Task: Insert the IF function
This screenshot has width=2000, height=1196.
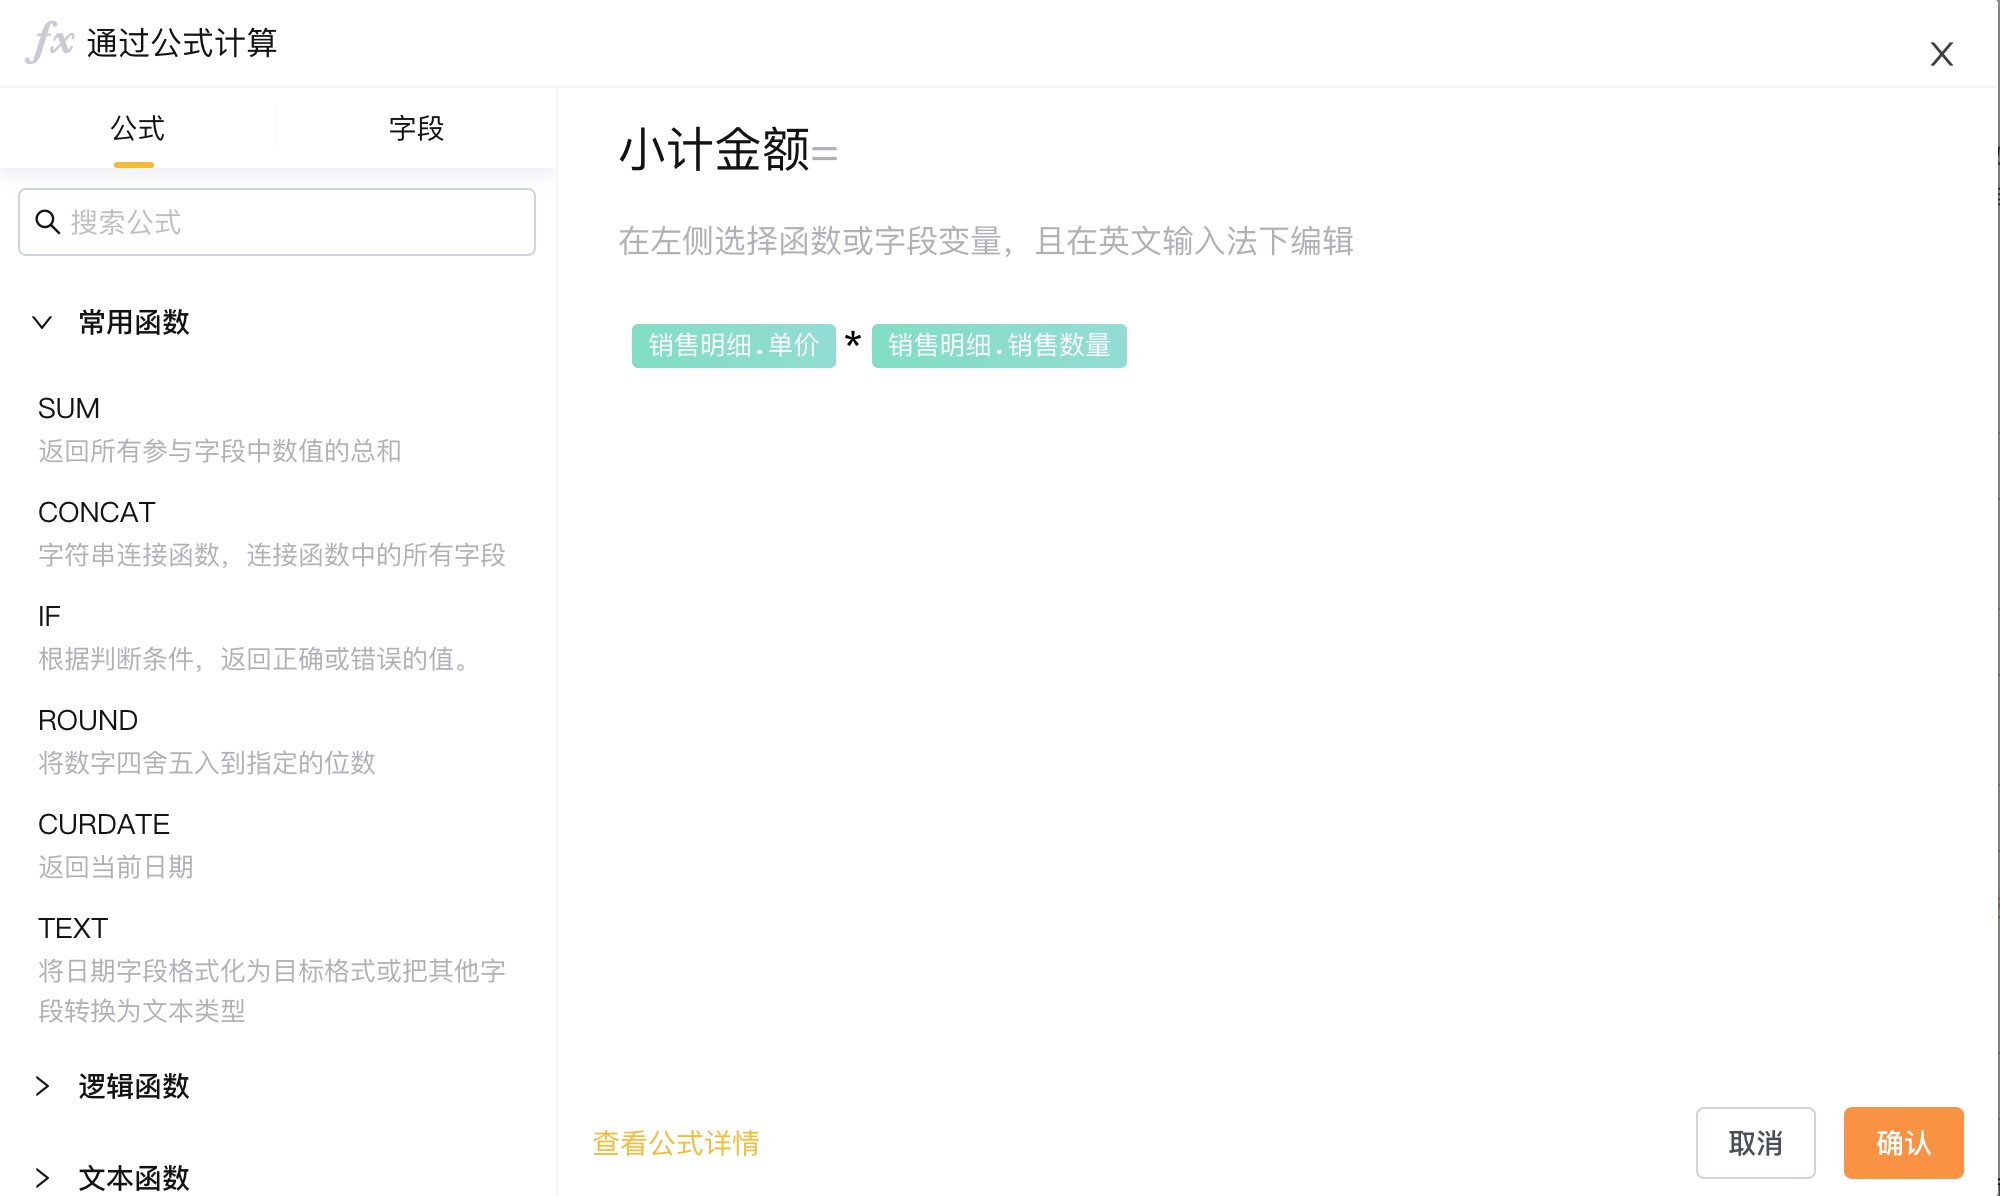Action: [49, 616]
